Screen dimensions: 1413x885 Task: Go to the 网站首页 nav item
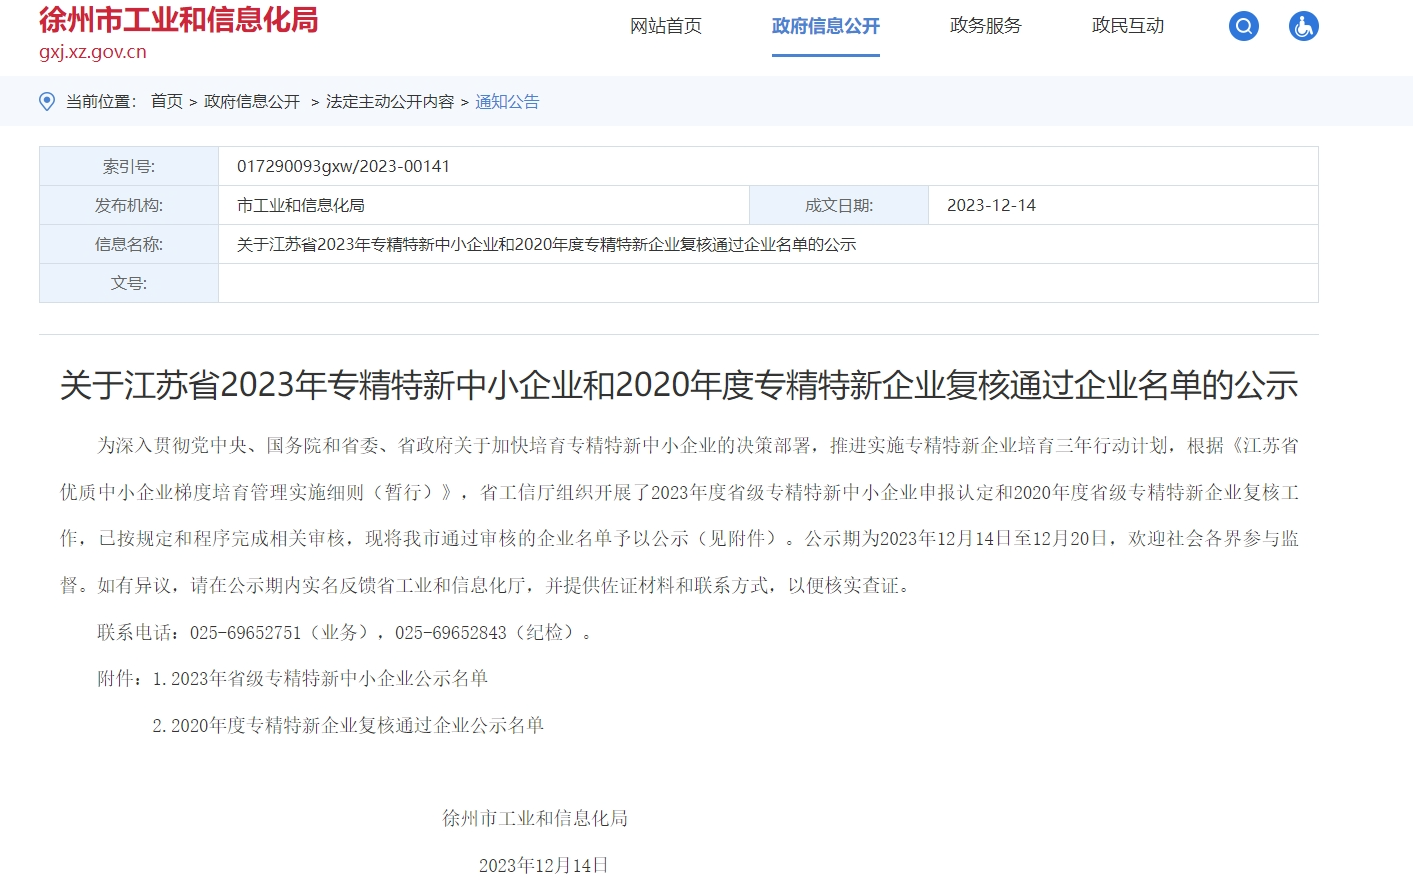(666, 26)
